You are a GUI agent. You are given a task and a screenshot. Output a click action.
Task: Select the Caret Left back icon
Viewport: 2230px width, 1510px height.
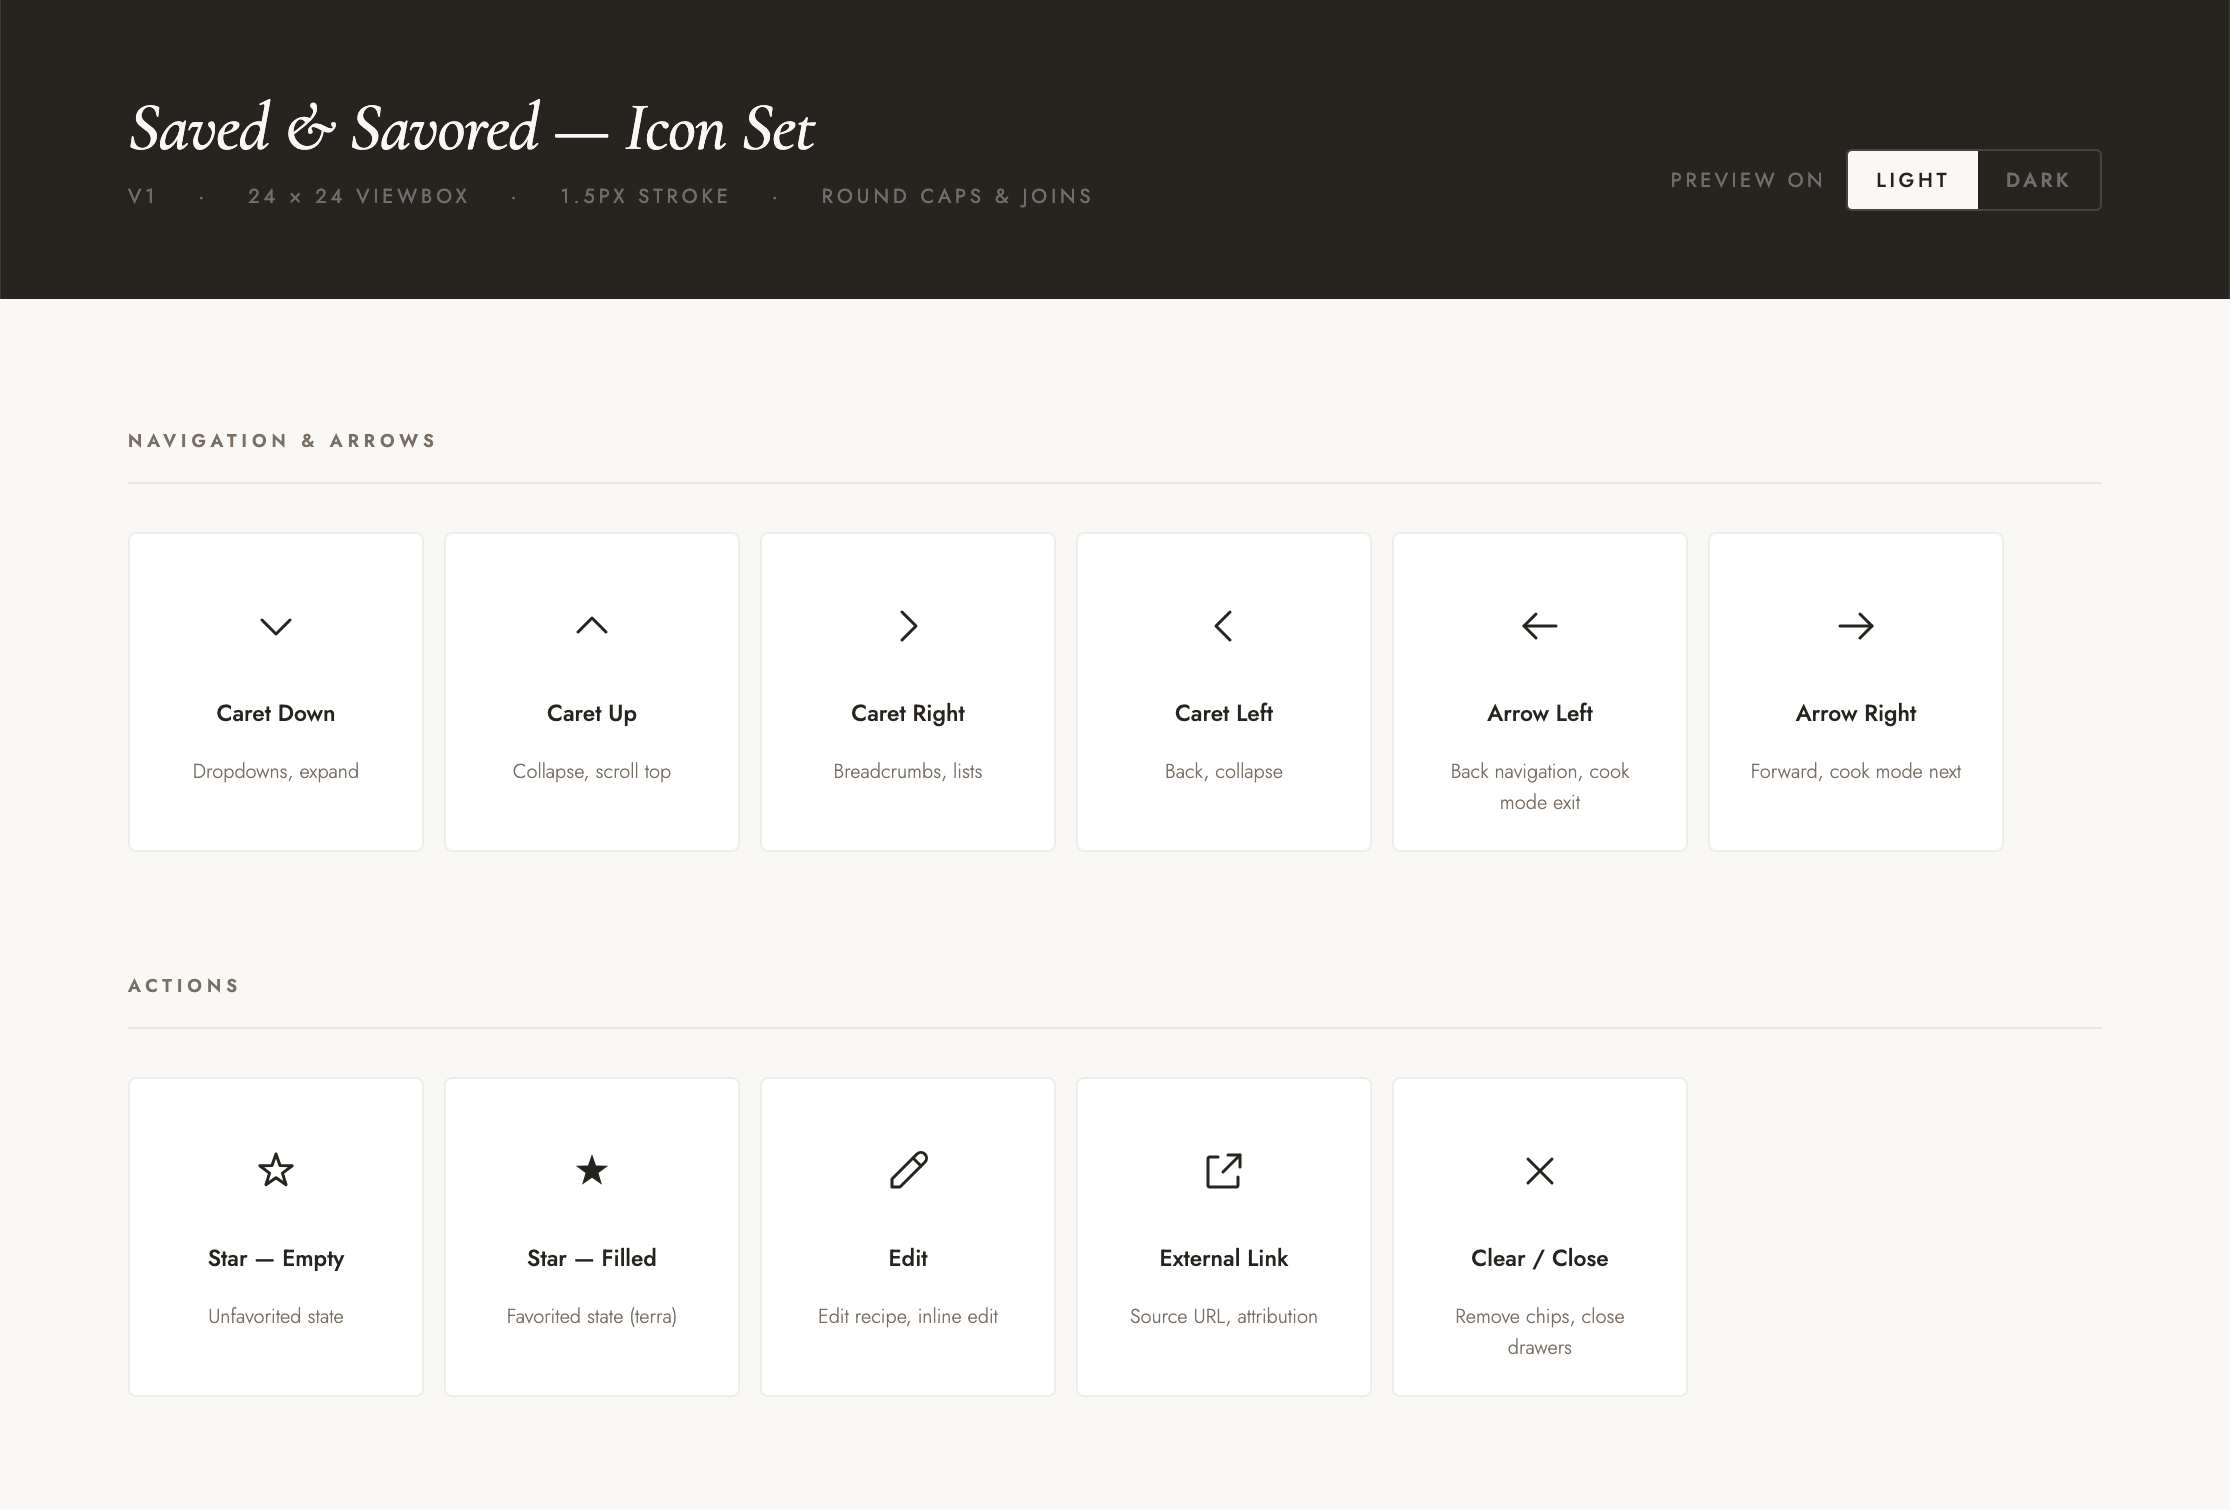click(1223, 626)
